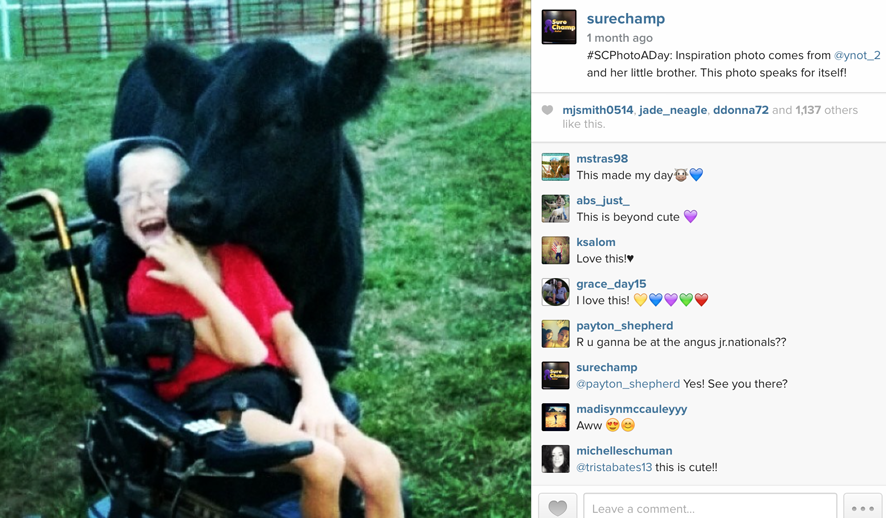Open mjsmith0514 from the likes list
The width and height of the screenshot is (886, 518).
click(x=597, y=110)
